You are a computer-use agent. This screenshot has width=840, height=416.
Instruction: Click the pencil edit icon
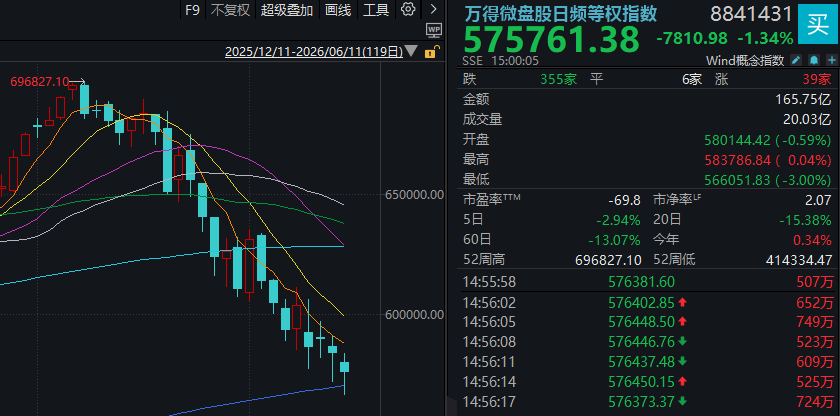pos(796,60)
